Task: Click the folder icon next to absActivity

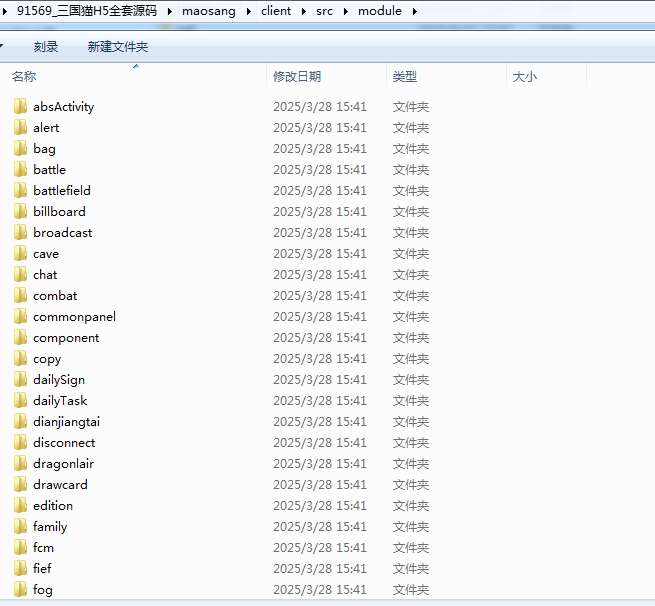Action: [x=20, y=106]
